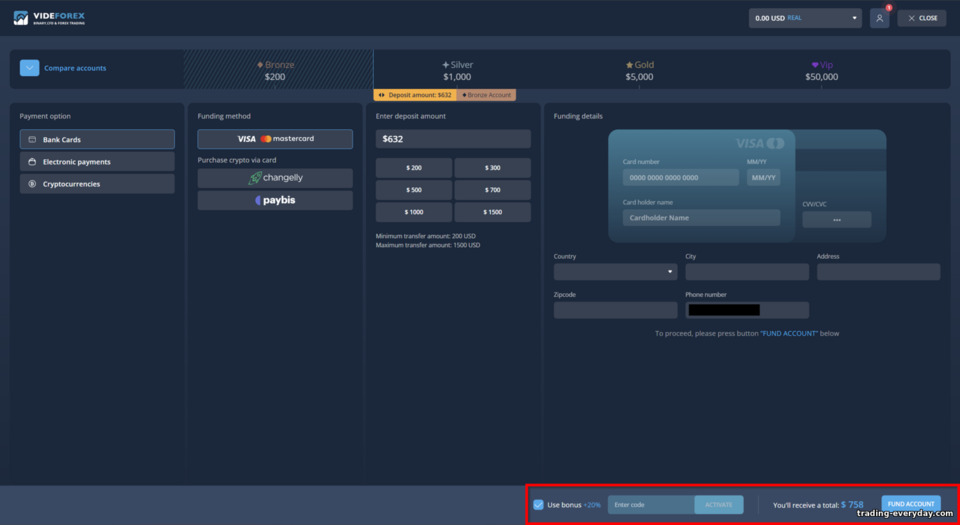Screen dimensions: 960x525
Task: Click the Zipcode input field
Action: point(615,310)
